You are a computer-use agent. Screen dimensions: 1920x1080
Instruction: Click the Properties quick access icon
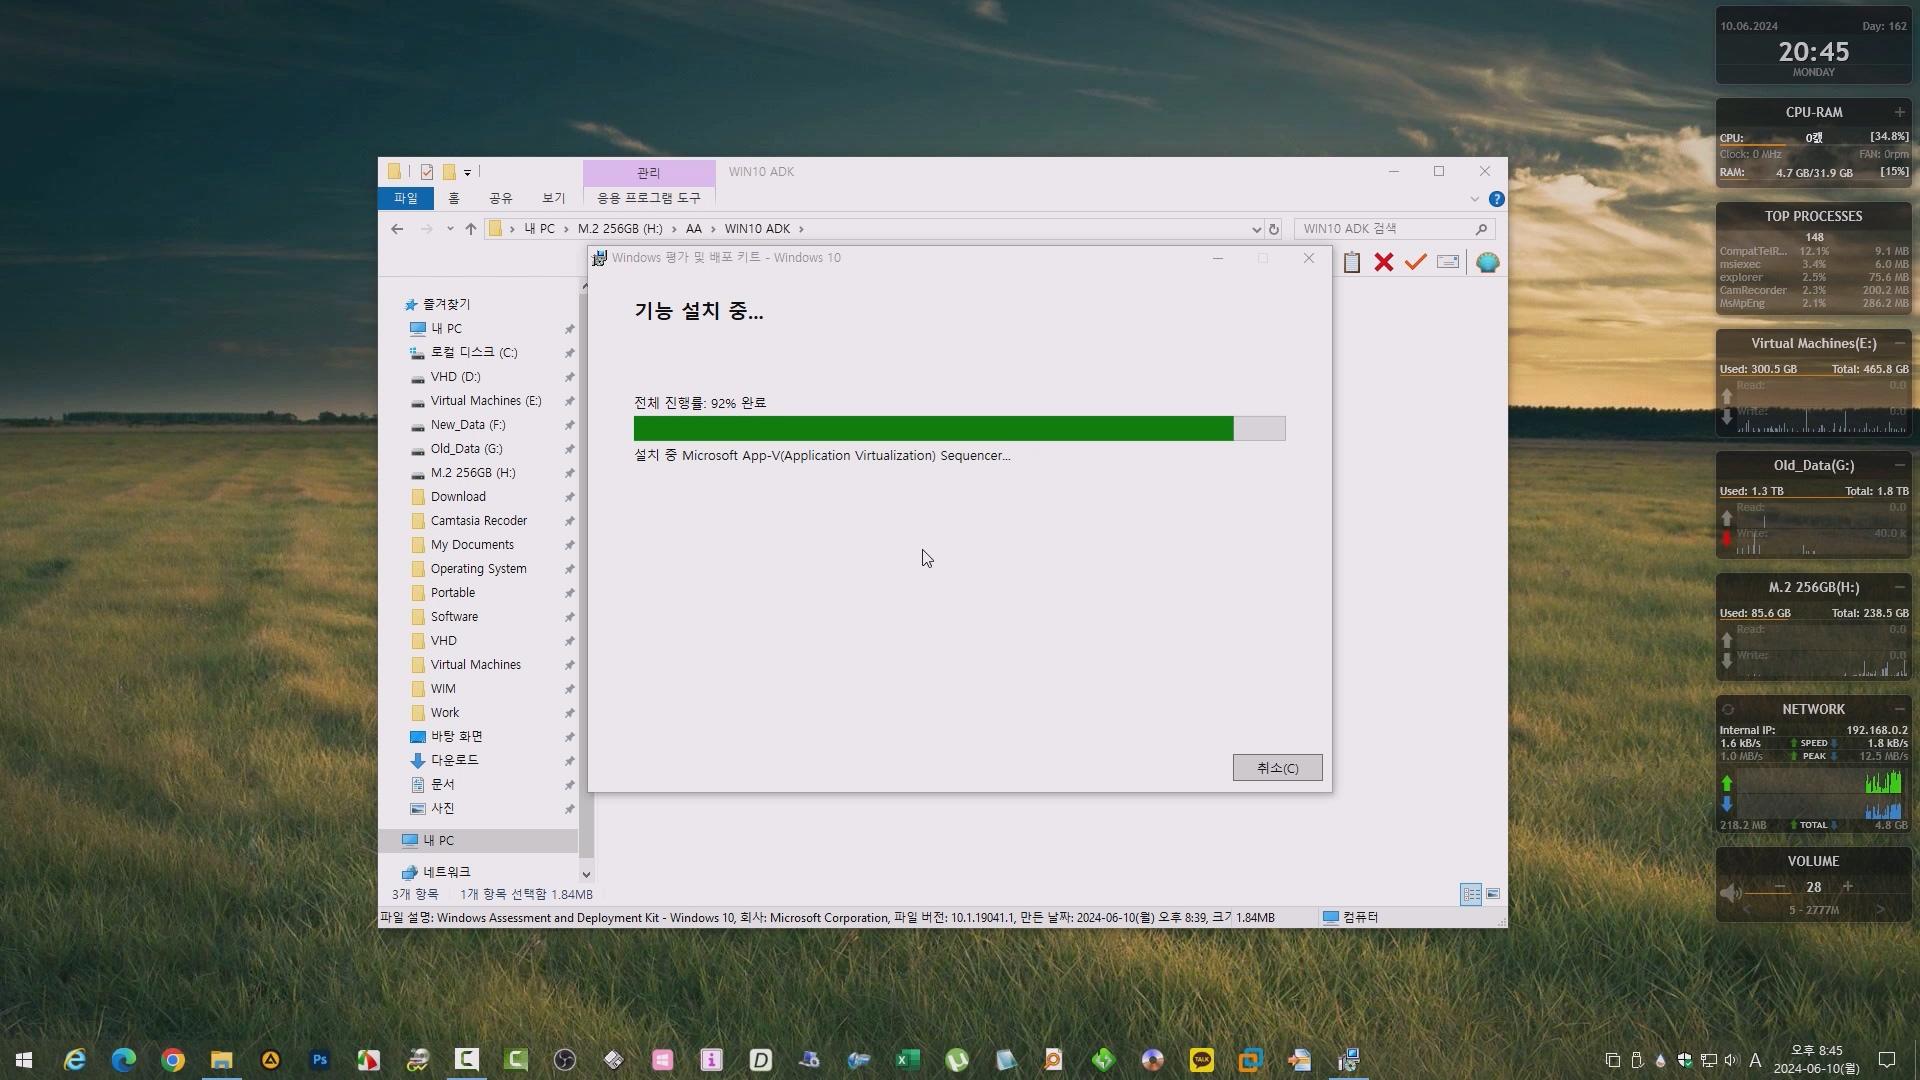pos(427,172)
